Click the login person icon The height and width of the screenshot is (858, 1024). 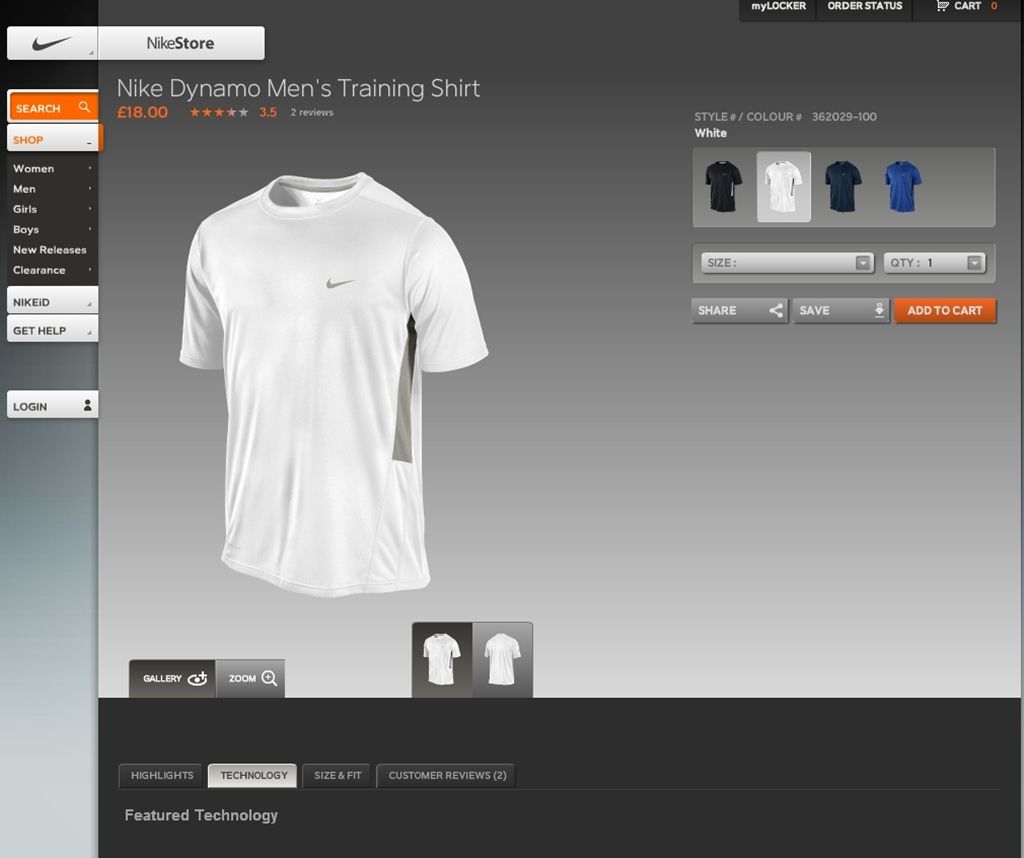(x=88, y=405)
